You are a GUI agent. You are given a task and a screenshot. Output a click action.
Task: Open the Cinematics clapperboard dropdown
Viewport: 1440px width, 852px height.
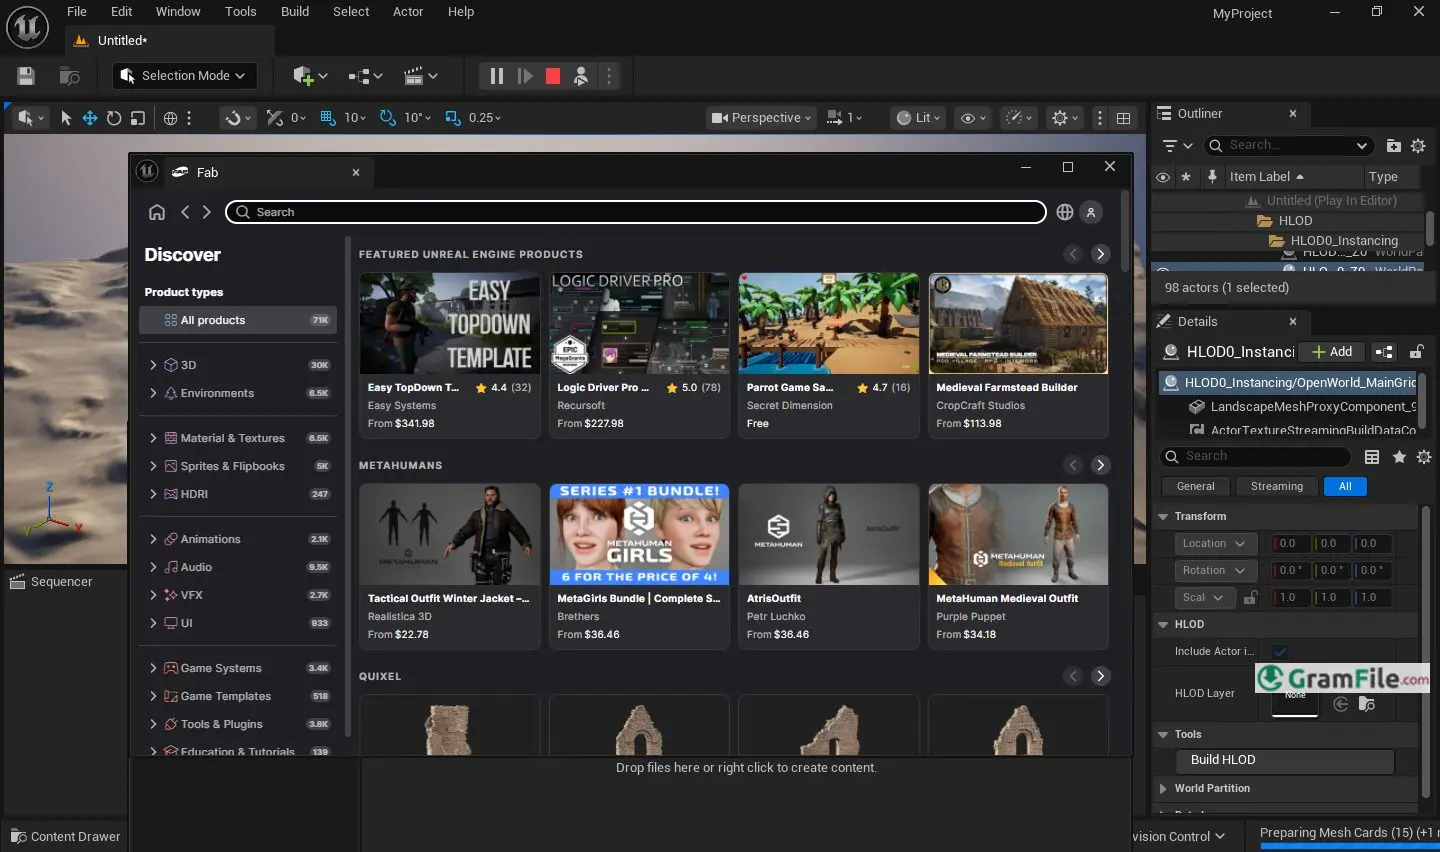pos(420,76)
